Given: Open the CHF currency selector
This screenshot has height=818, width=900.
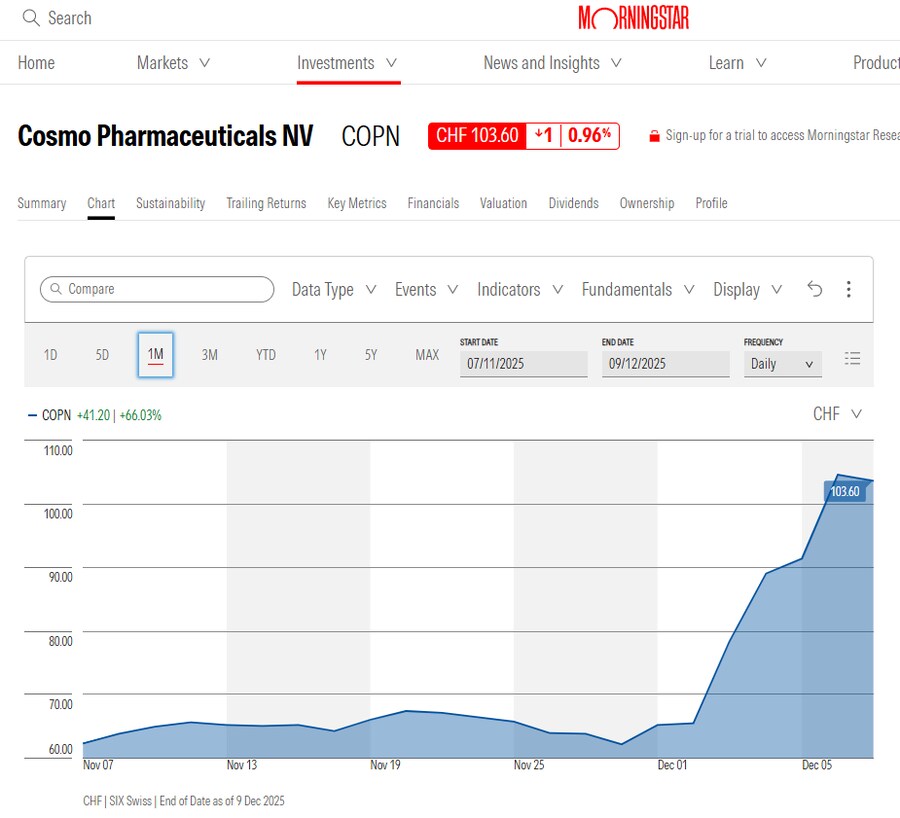Looking at the screenshot, I should pos(837,414).
